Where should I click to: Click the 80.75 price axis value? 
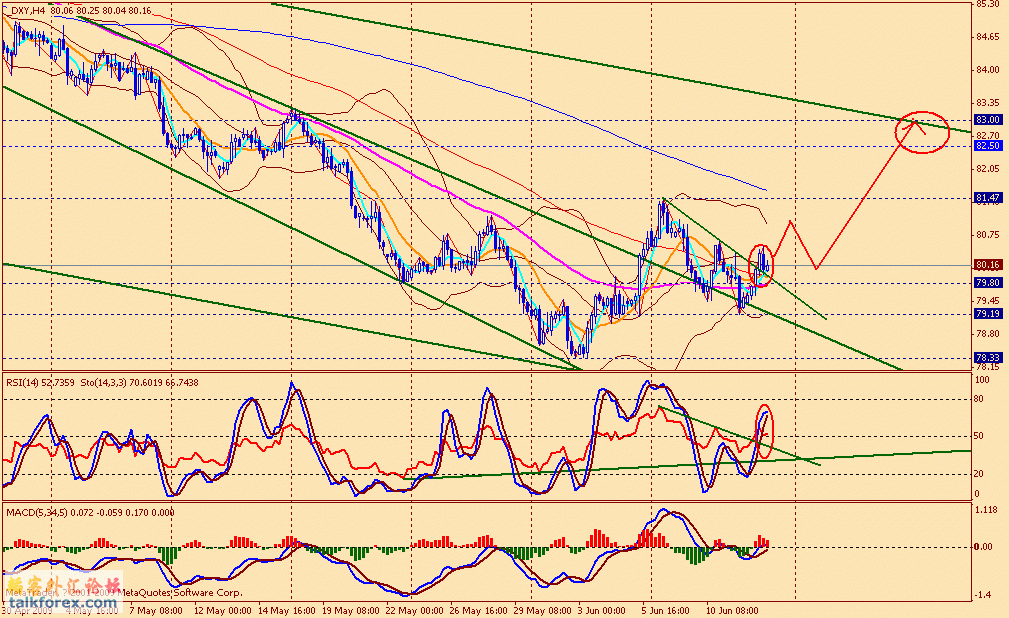click(x=988, y=235)
